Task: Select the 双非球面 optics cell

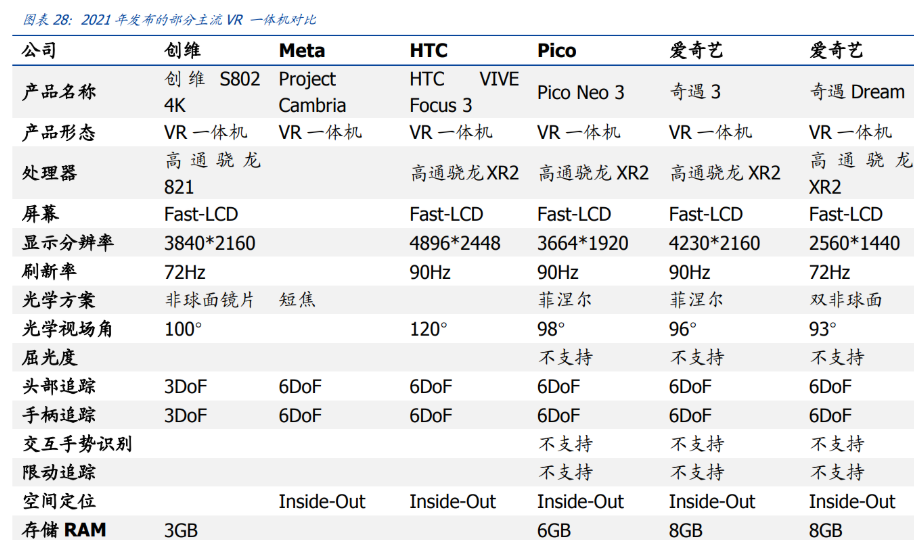Action: point(846,300)
